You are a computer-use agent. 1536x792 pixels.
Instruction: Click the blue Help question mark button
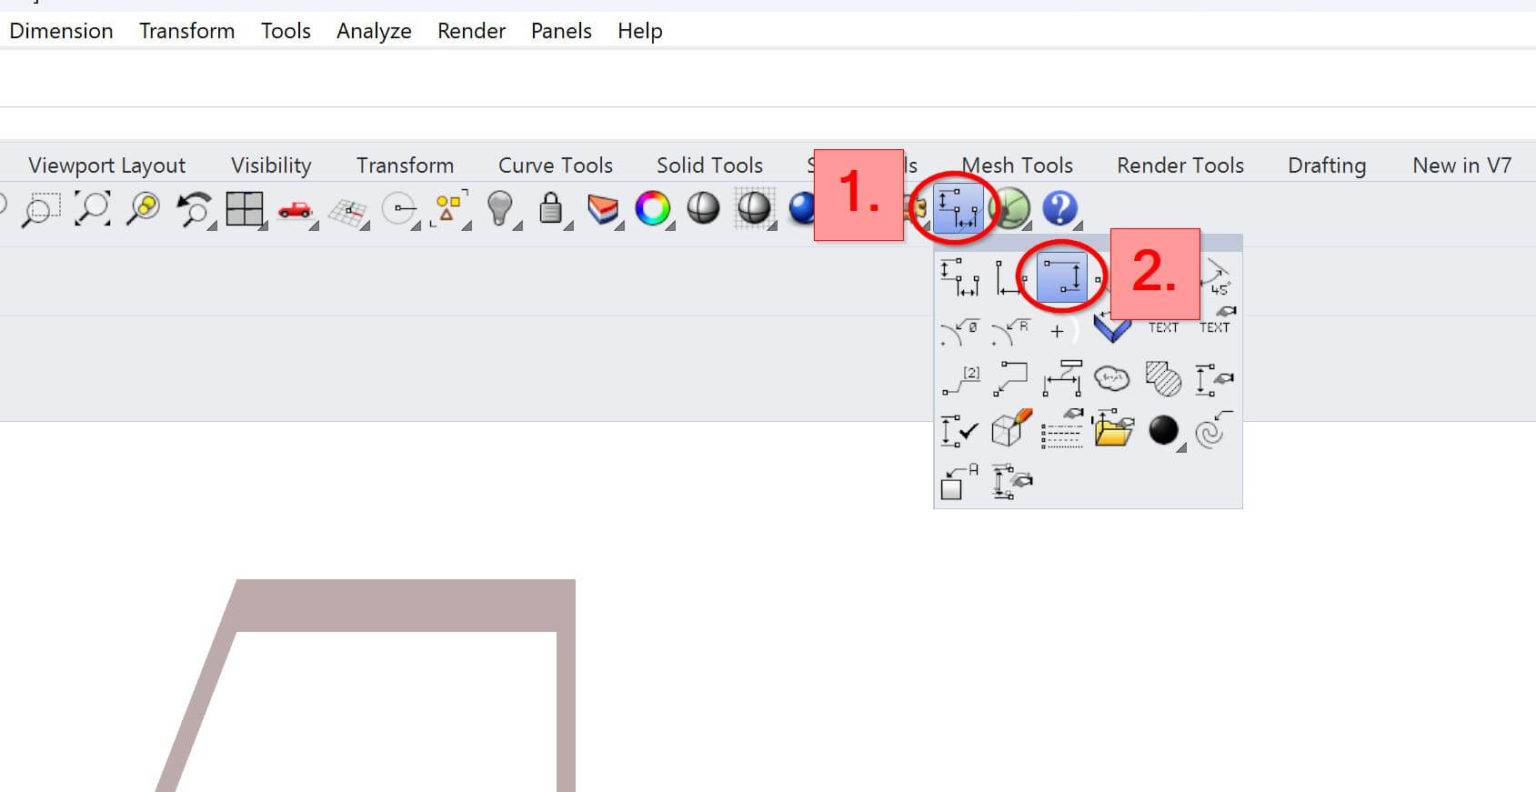click(1060, 209)
